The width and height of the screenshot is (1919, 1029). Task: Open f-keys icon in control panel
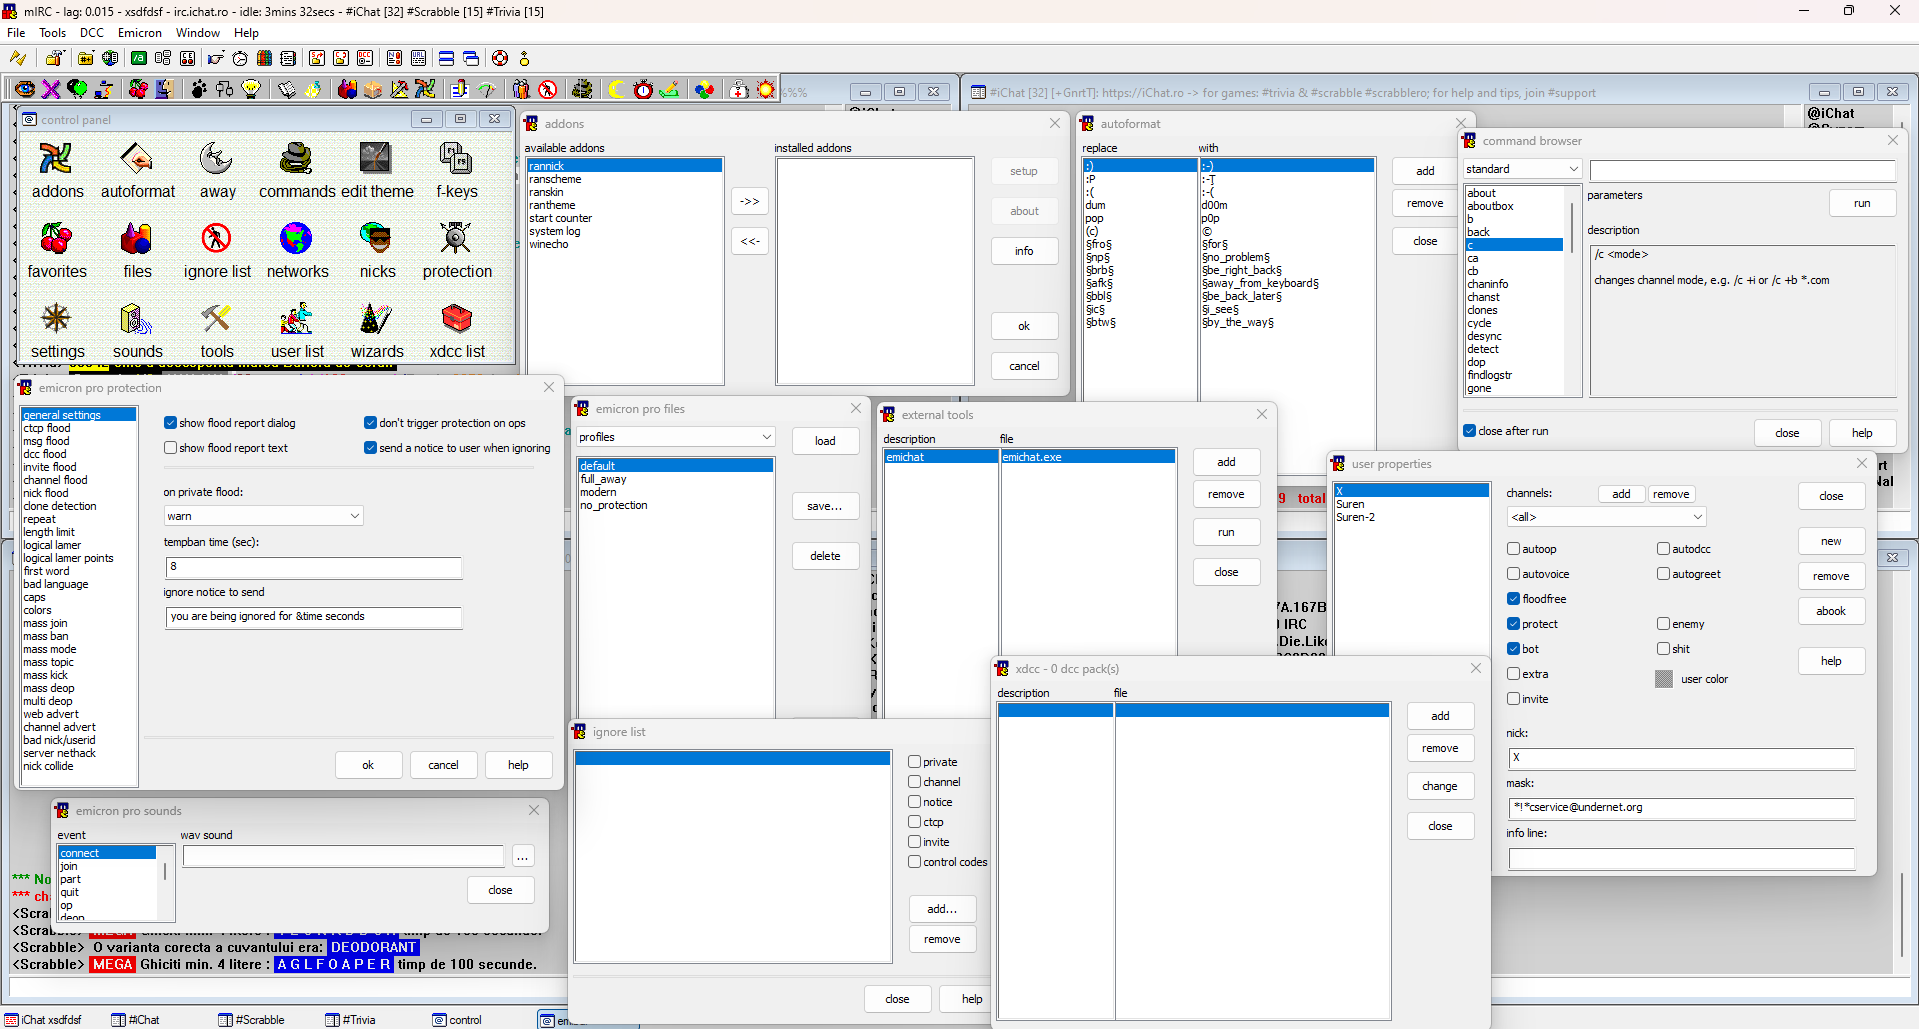click(457, 171)
